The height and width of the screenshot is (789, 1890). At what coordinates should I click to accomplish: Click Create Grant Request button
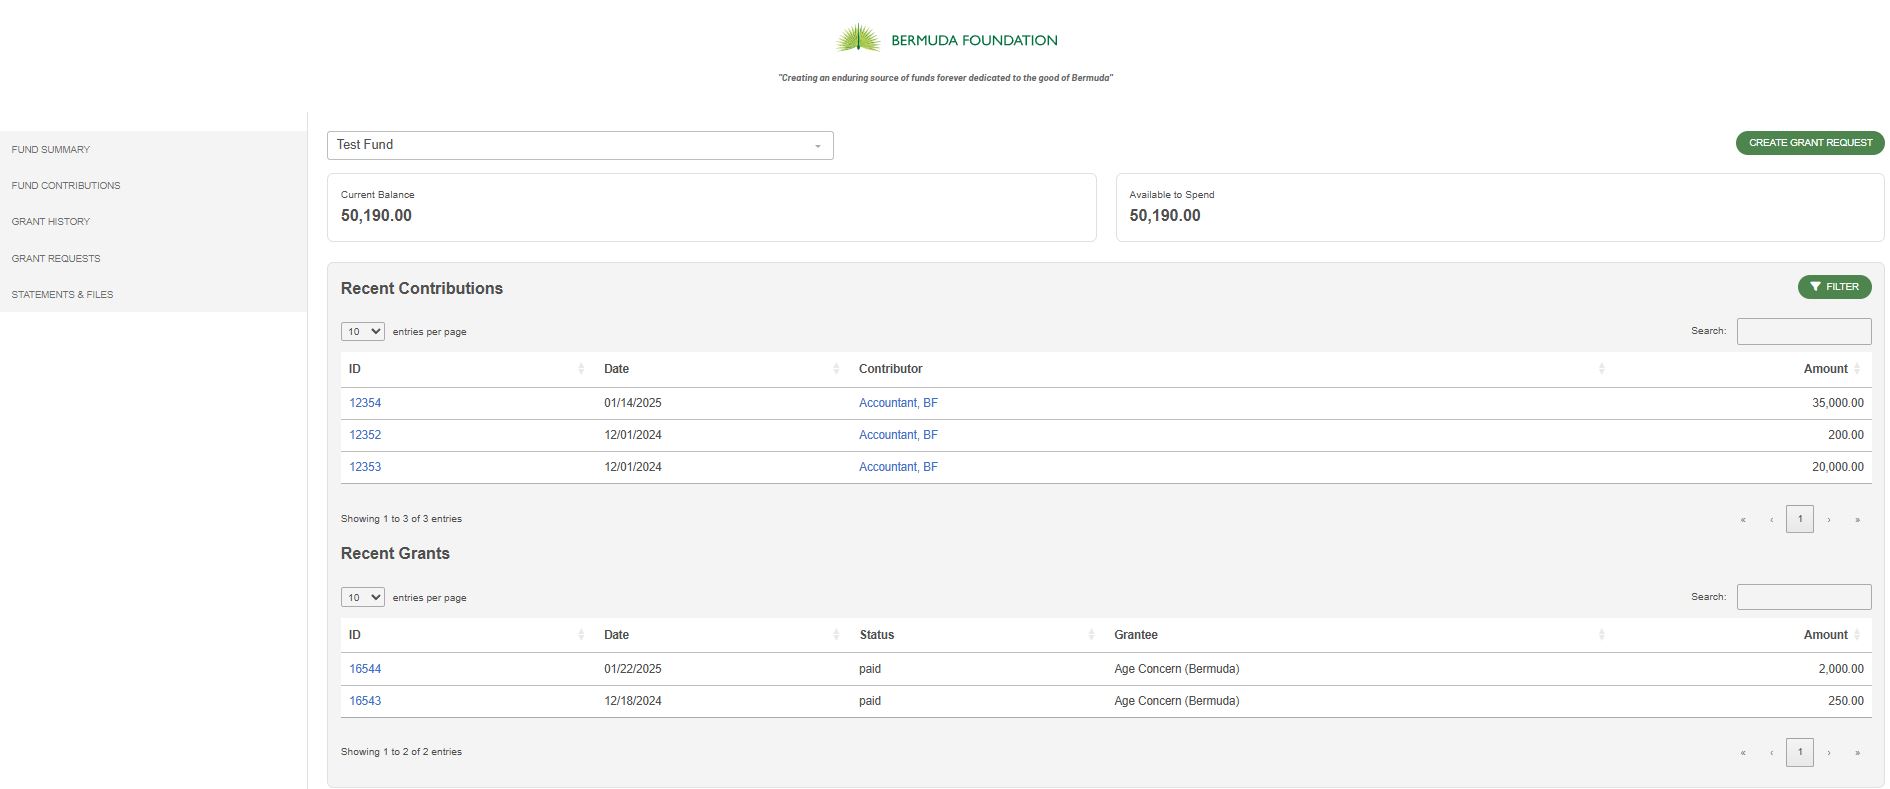[1809, 143]
